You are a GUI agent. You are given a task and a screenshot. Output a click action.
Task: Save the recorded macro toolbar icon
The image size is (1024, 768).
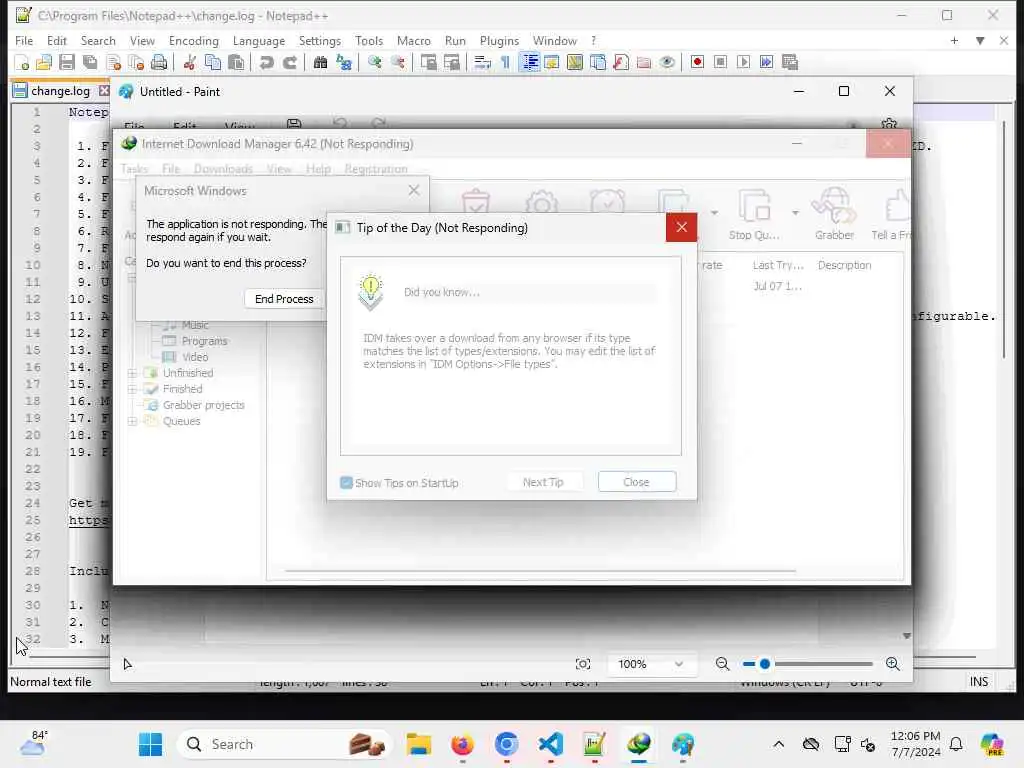790,63
